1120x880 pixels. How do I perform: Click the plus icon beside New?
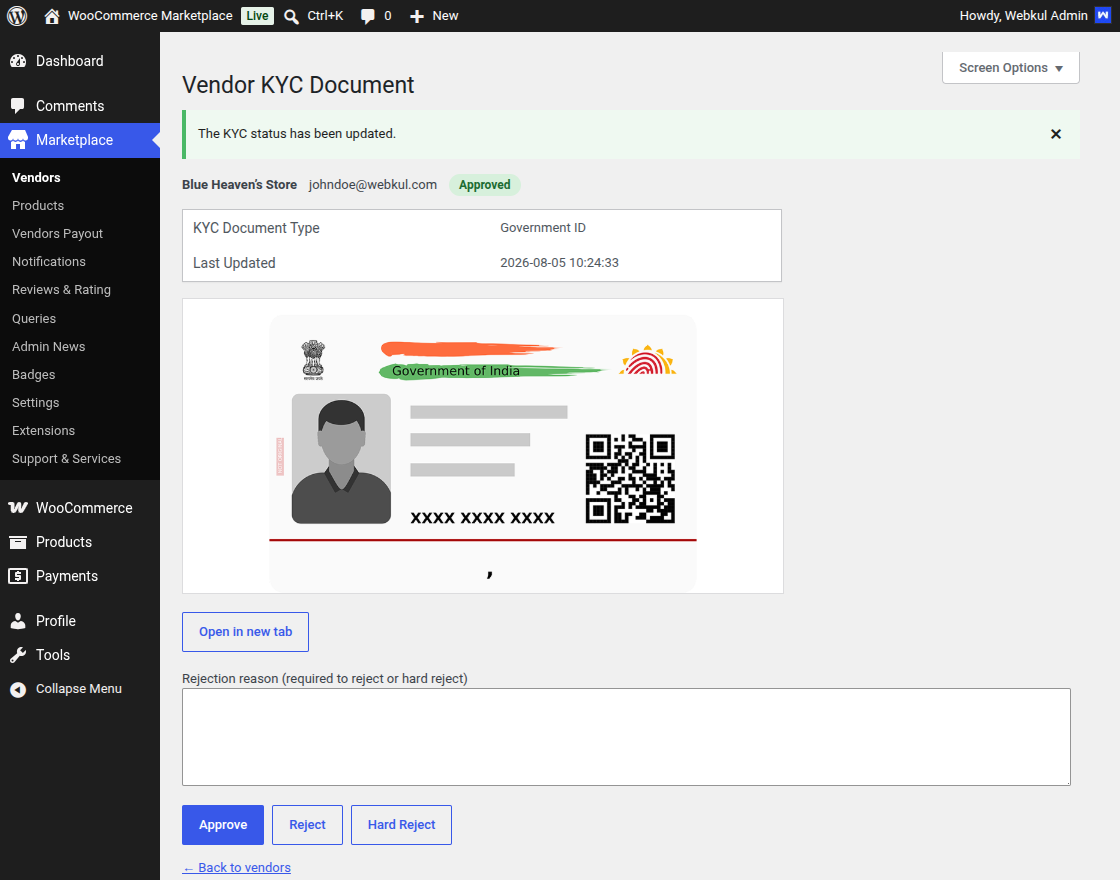click(416, 16)
